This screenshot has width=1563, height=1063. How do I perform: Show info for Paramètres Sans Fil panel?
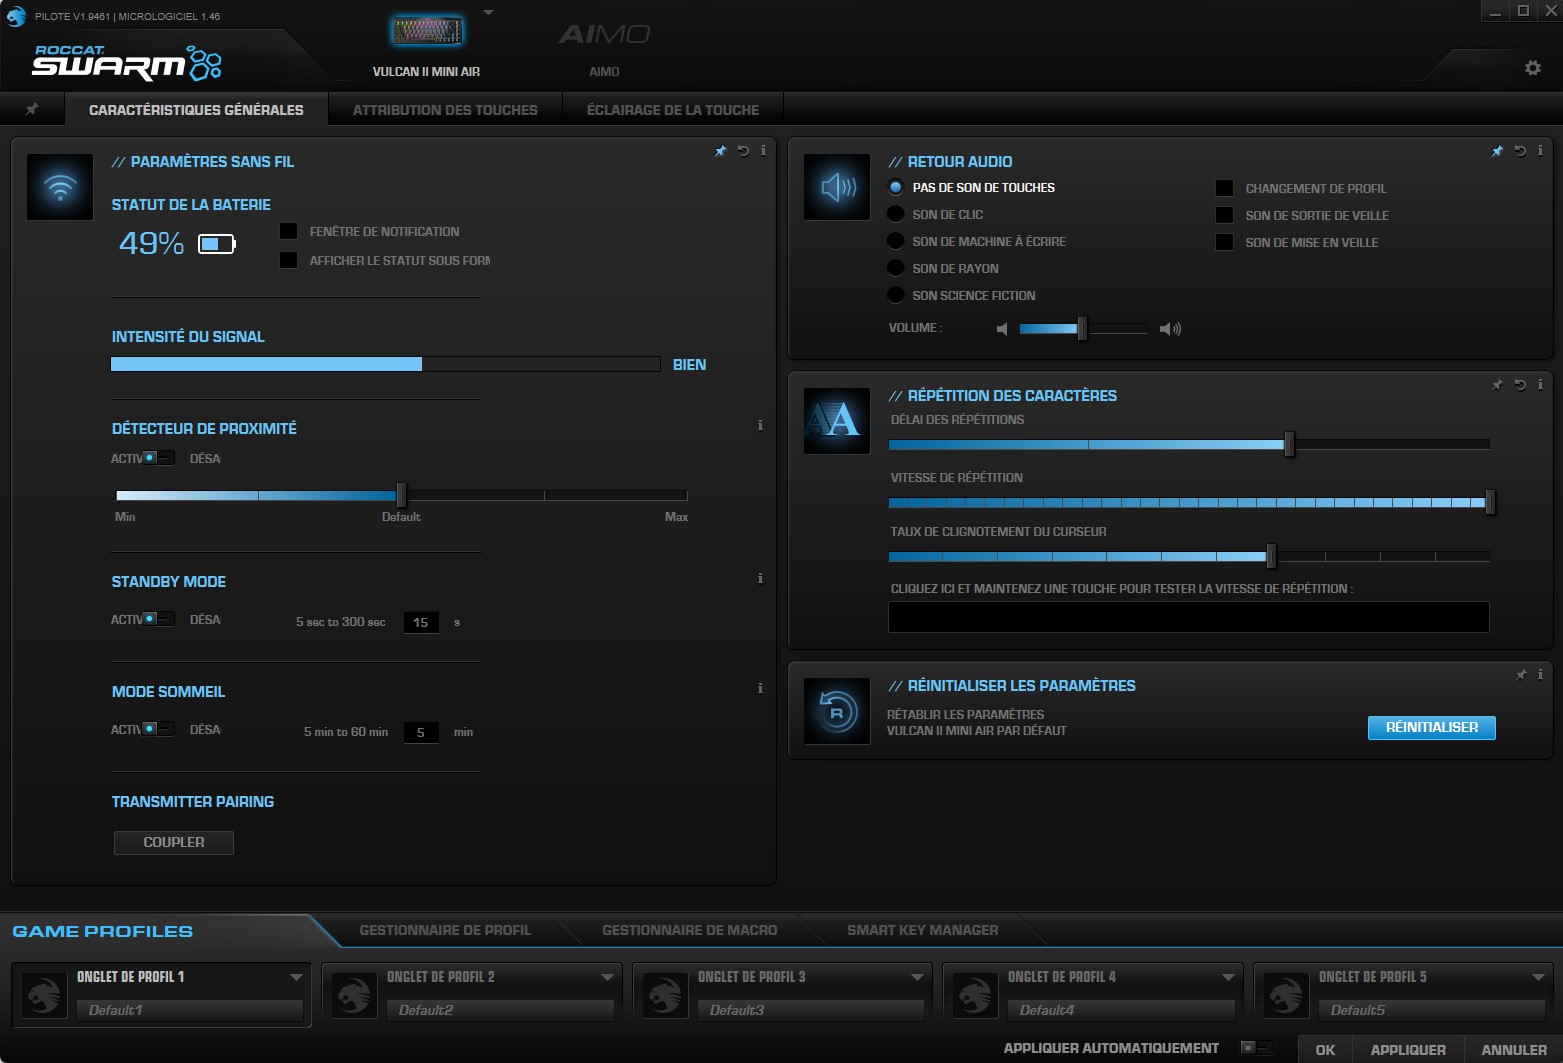[763, 151]
